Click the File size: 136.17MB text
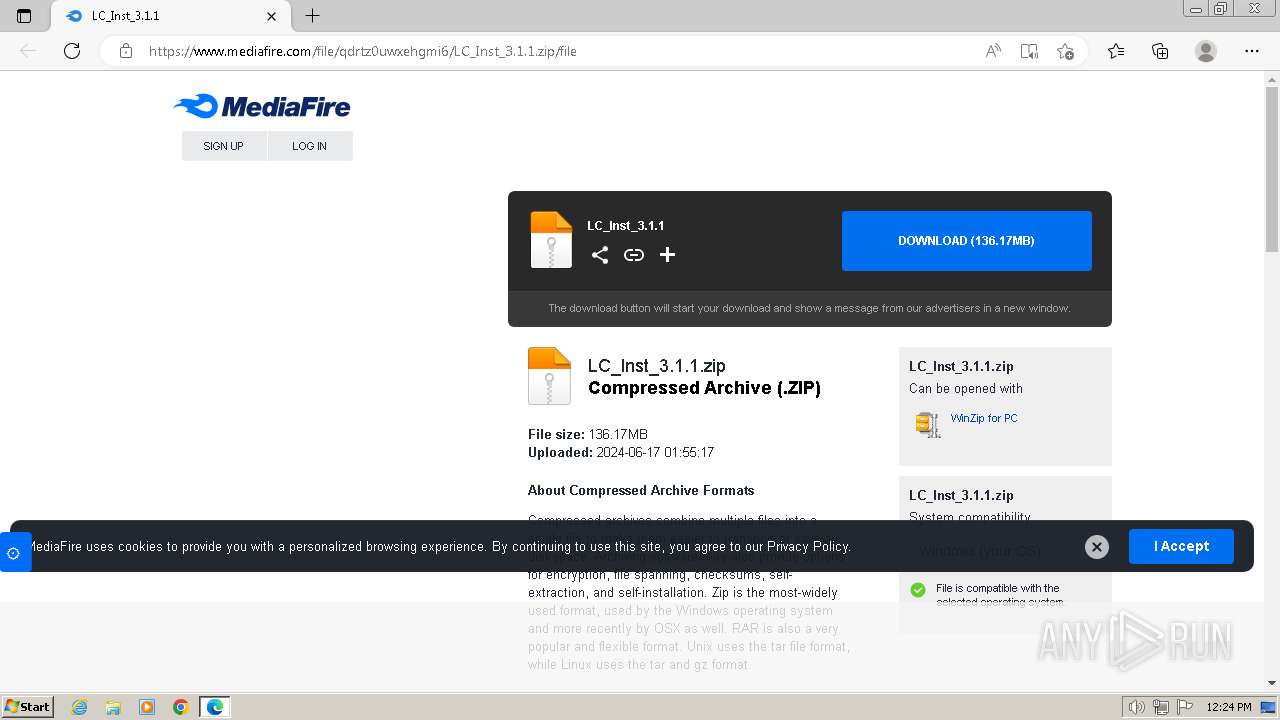1280x720 pixels. (x=588, y=434)
